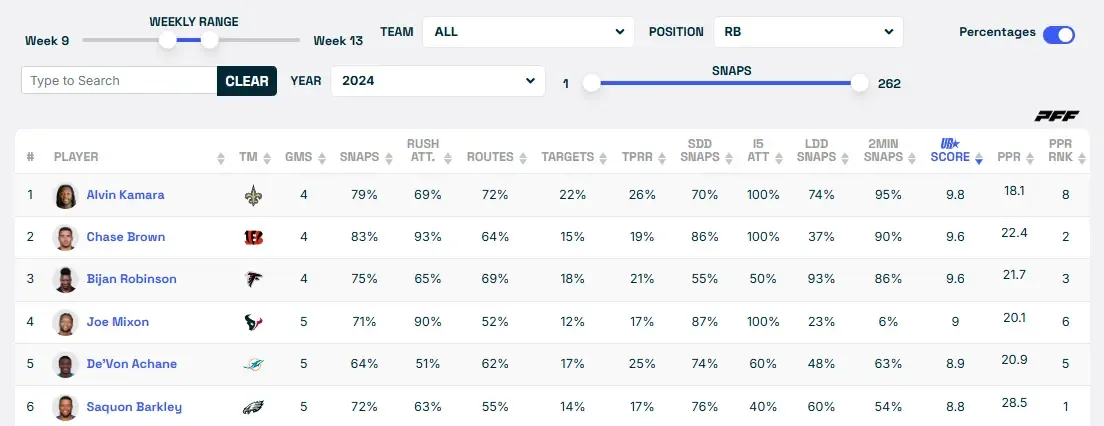Expand the YEAR dropdown set to 2024
The height and width of the screenshot is (426, 1104).
438,81
